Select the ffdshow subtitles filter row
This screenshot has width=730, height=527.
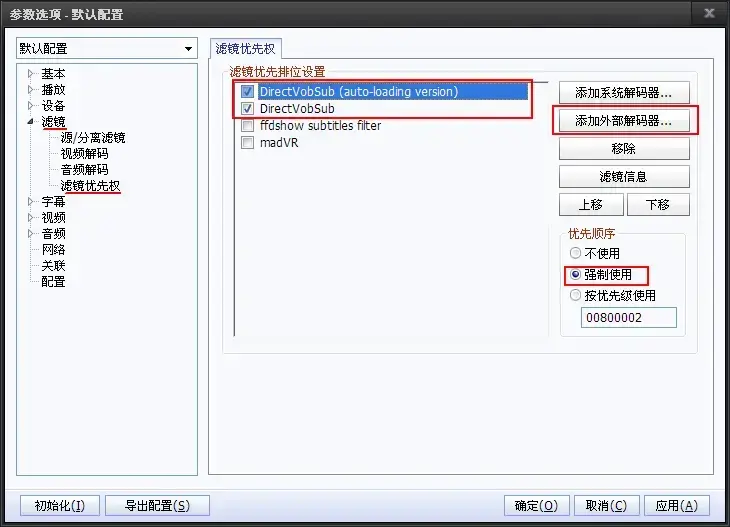click(320, 126)
